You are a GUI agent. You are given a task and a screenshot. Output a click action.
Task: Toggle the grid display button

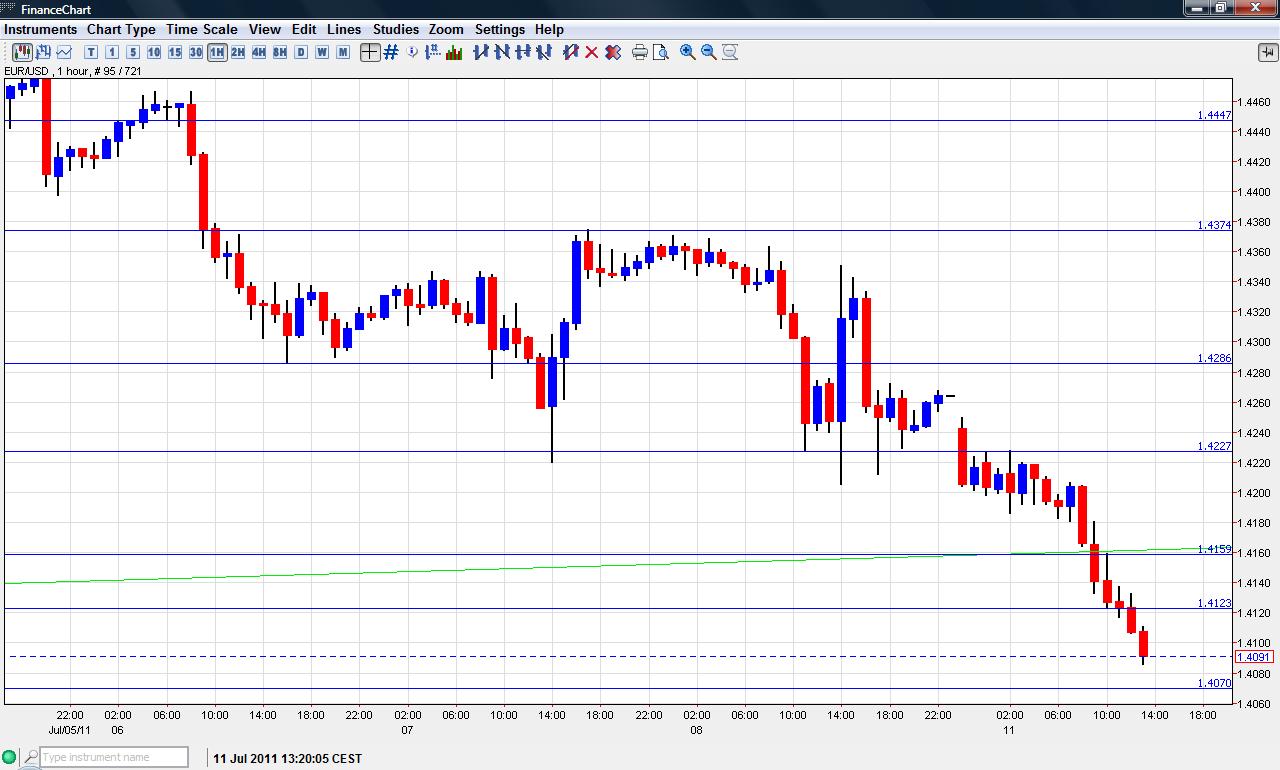[x=391, y=52]
